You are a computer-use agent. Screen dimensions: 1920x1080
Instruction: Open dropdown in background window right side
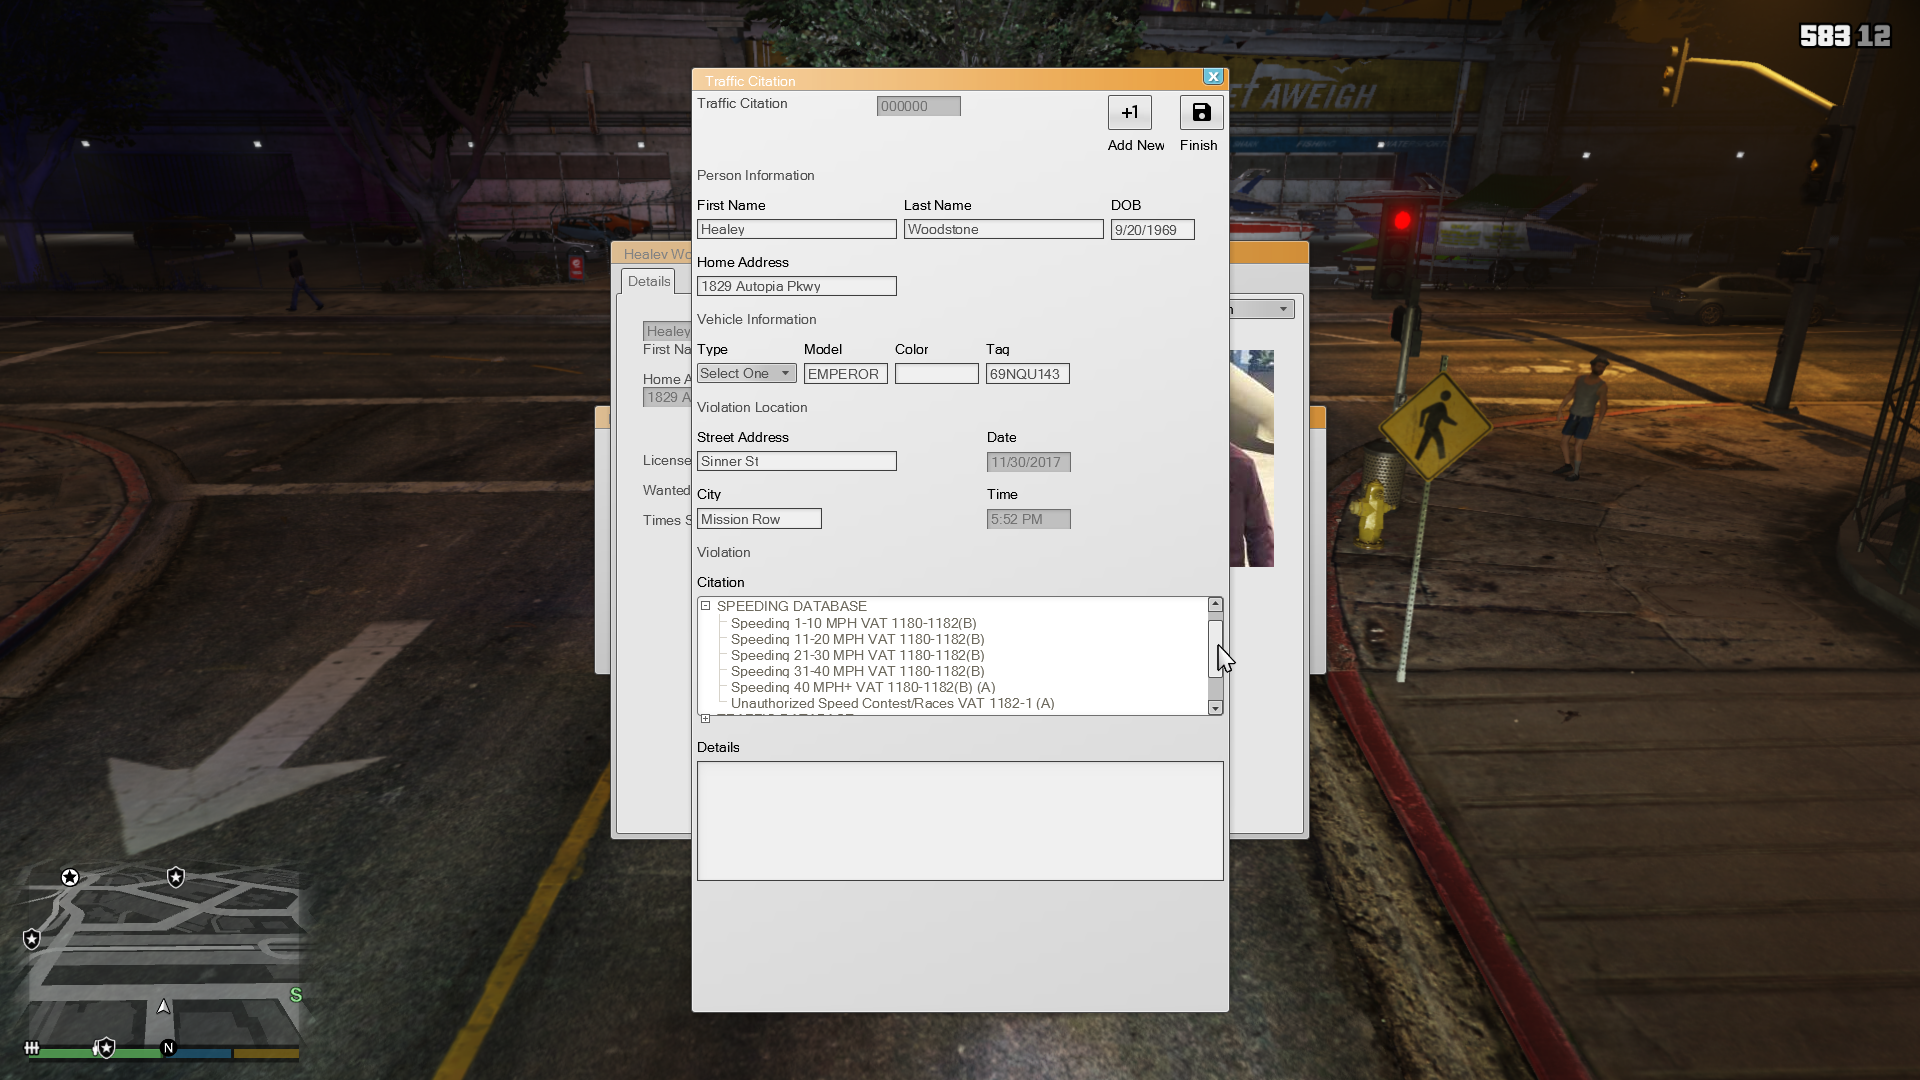[x=1282, y=309]
